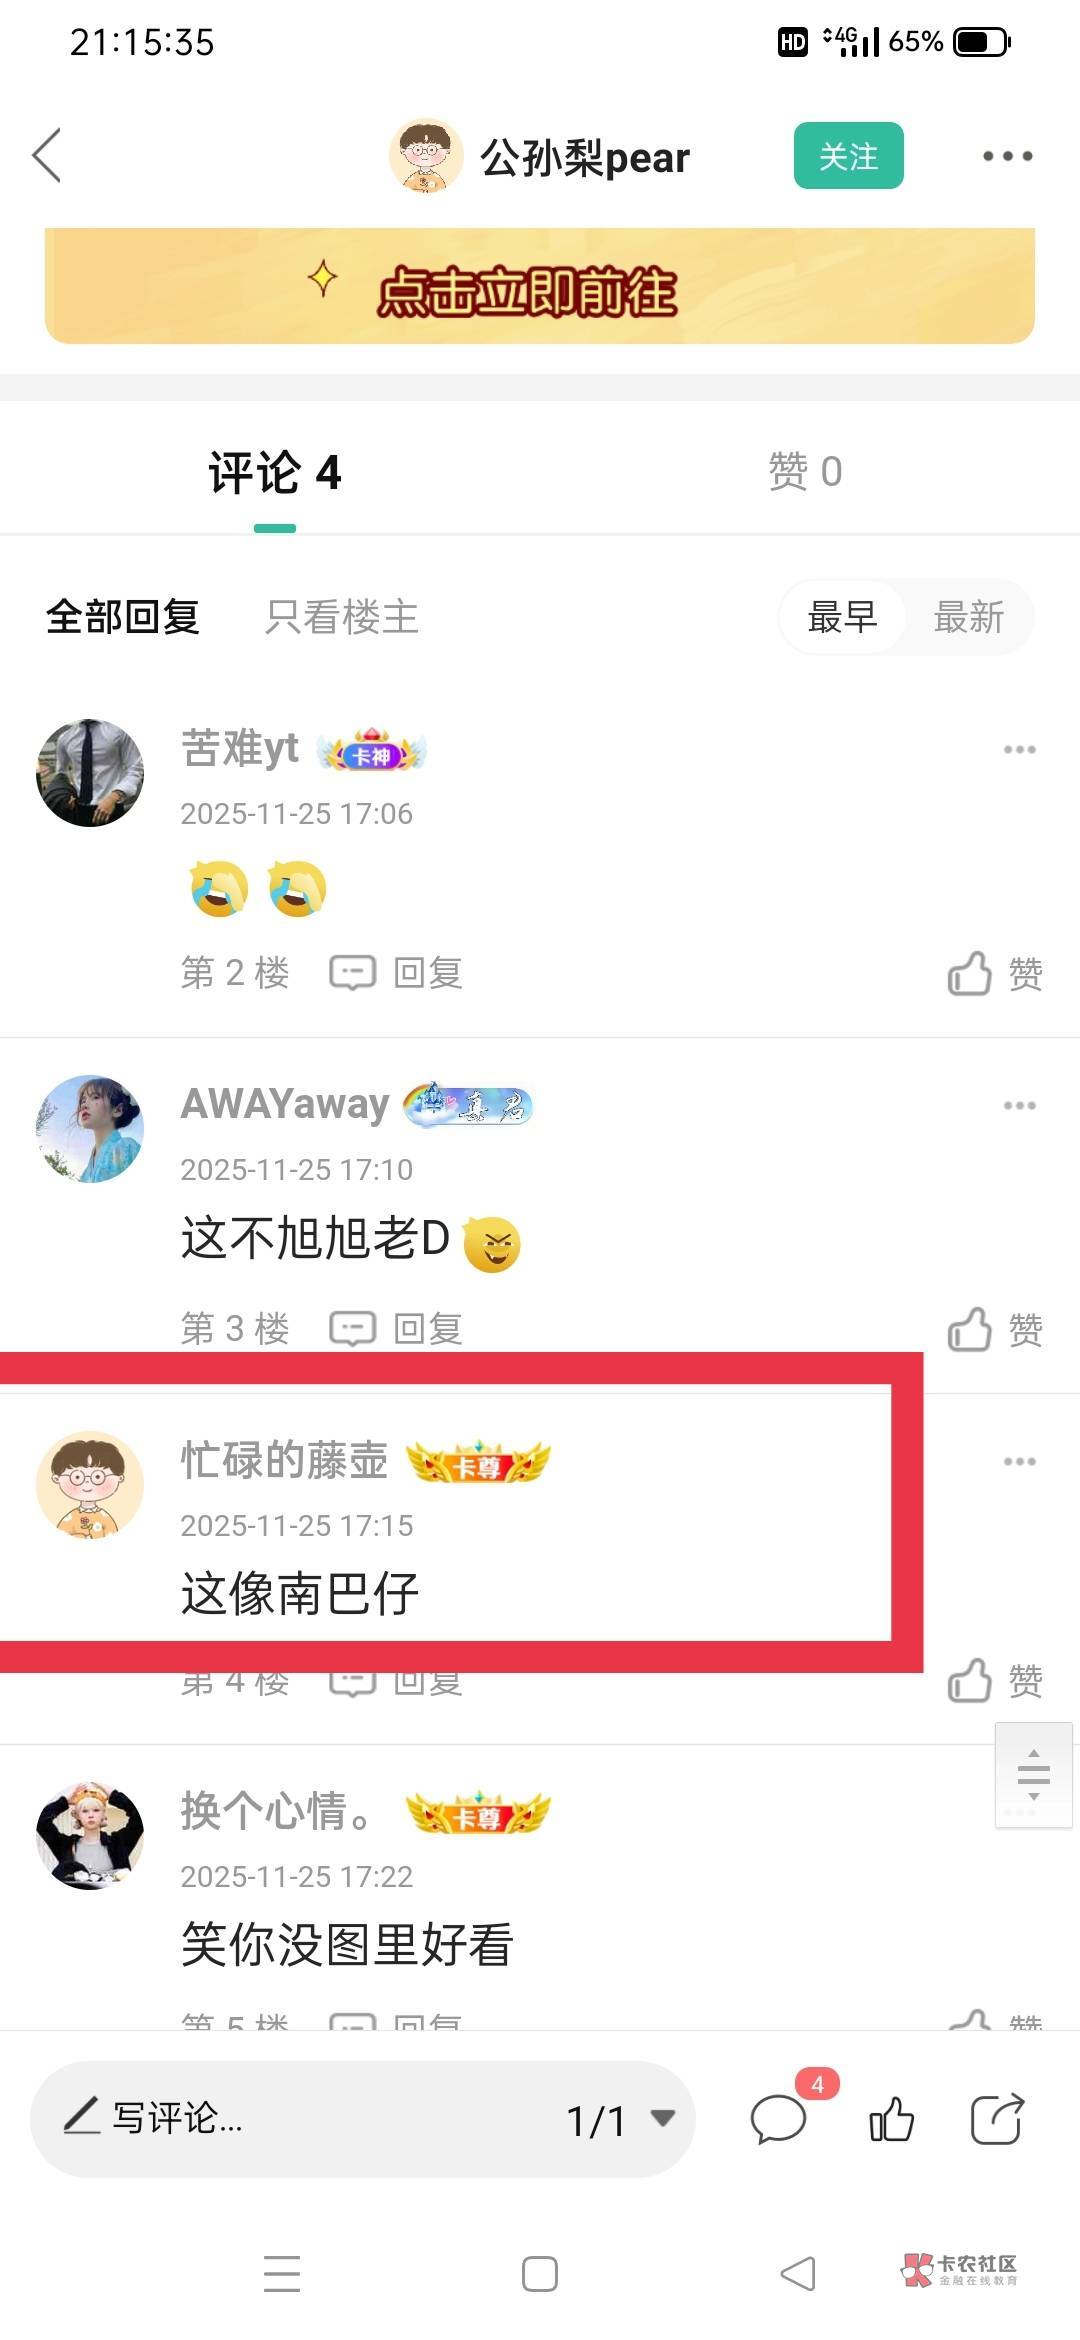Image resolution: width=1080 pixels, height=2340 pixels.
Task: Open options menu for 忙碌的藤壶's comment
Action: [x=1019, y=1461]
